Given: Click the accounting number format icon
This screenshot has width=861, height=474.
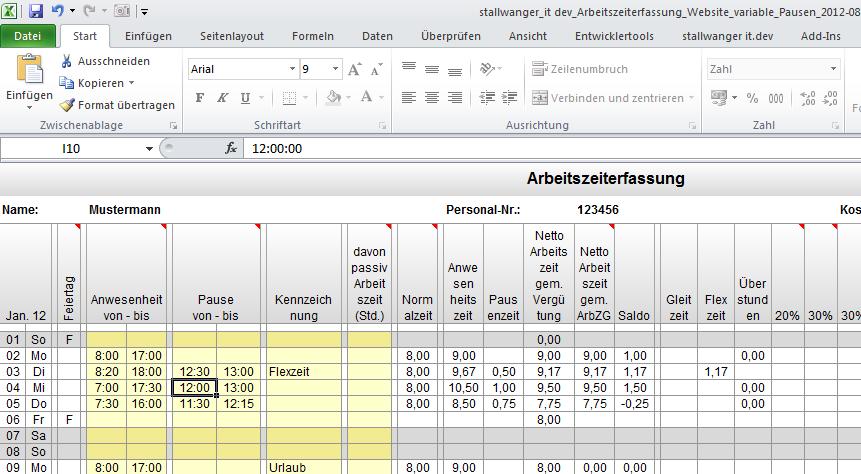Looking at the screenshot, I should point(719,98).
